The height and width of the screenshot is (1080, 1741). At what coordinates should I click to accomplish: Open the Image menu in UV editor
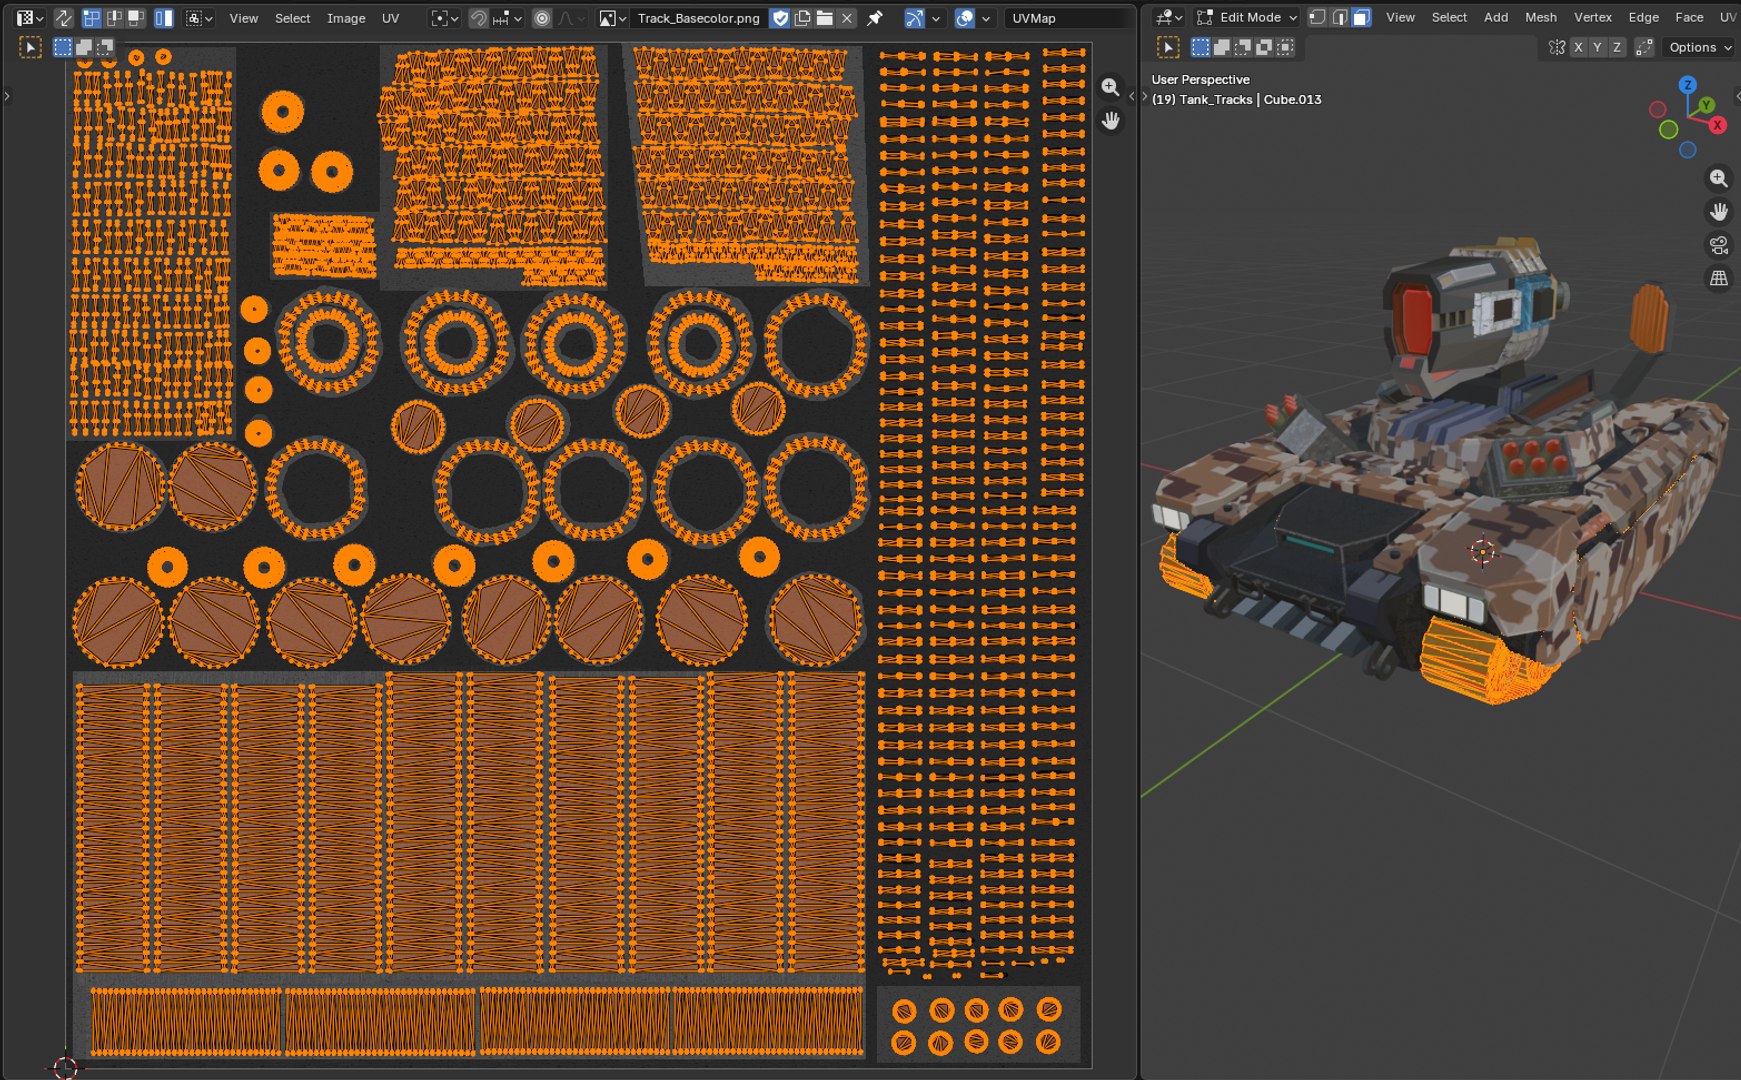(x=346, y=18)
